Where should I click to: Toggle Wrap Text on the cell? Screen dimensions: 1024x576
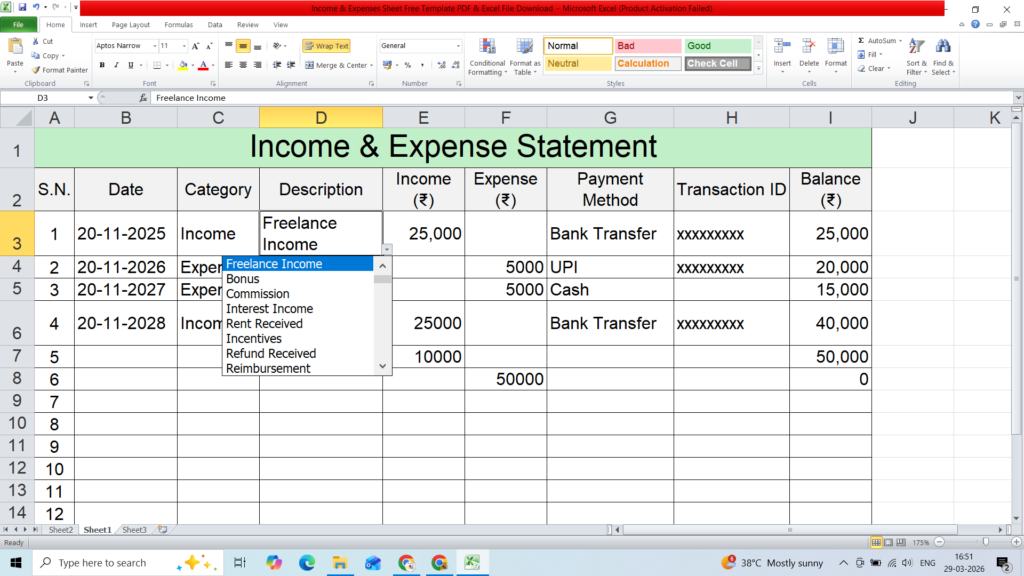coord(327,46)
